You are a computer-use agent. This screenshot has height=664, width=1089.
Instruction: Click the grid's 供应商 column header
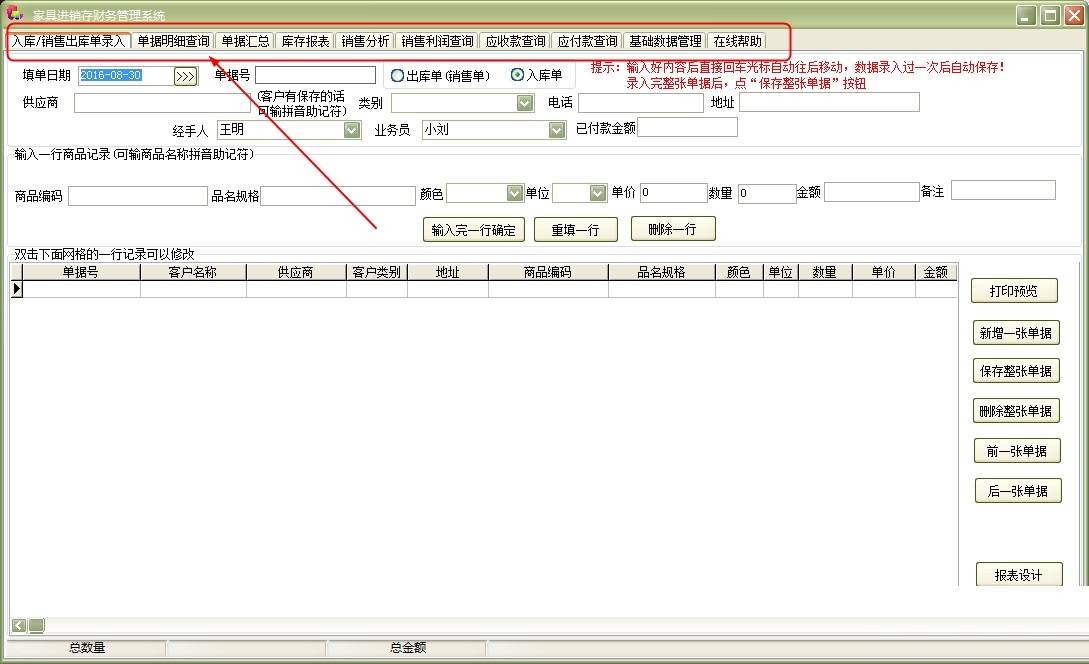(296, 272)
